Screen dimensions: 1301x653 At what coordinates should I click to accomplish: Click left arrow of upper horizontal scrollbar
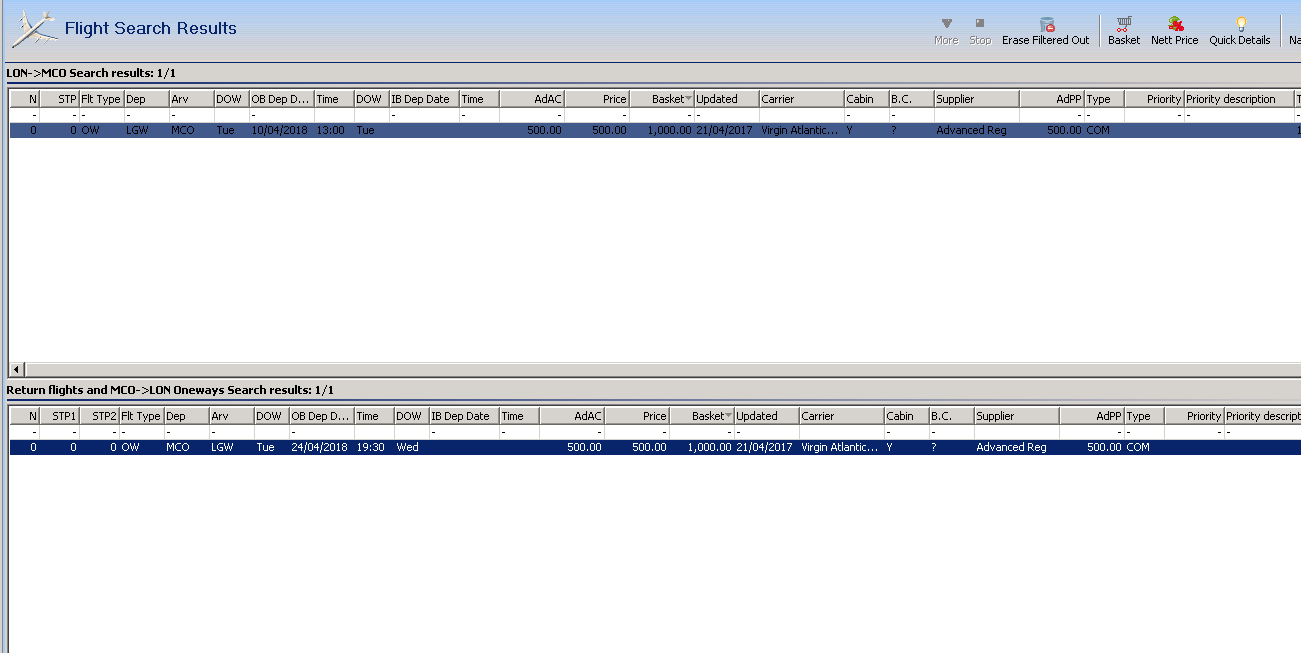(x=15, y=369)
